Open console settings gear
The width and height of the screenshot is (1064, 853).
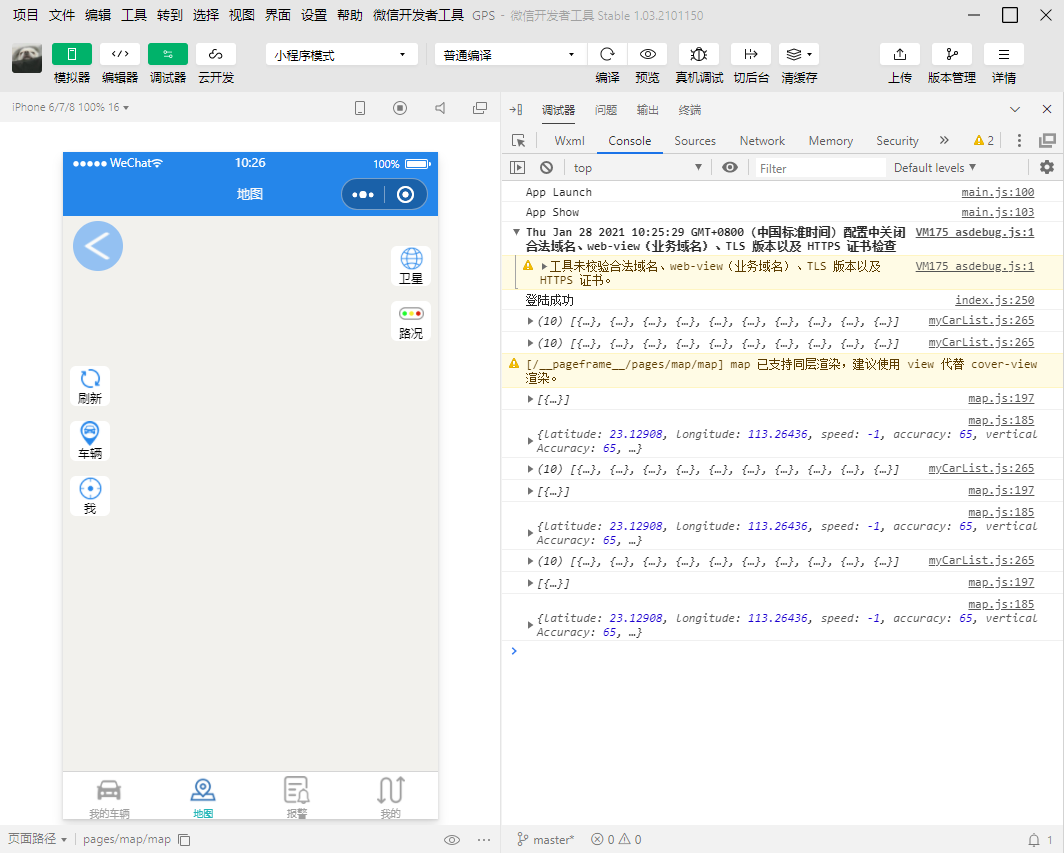click(x=1047, y=167)
